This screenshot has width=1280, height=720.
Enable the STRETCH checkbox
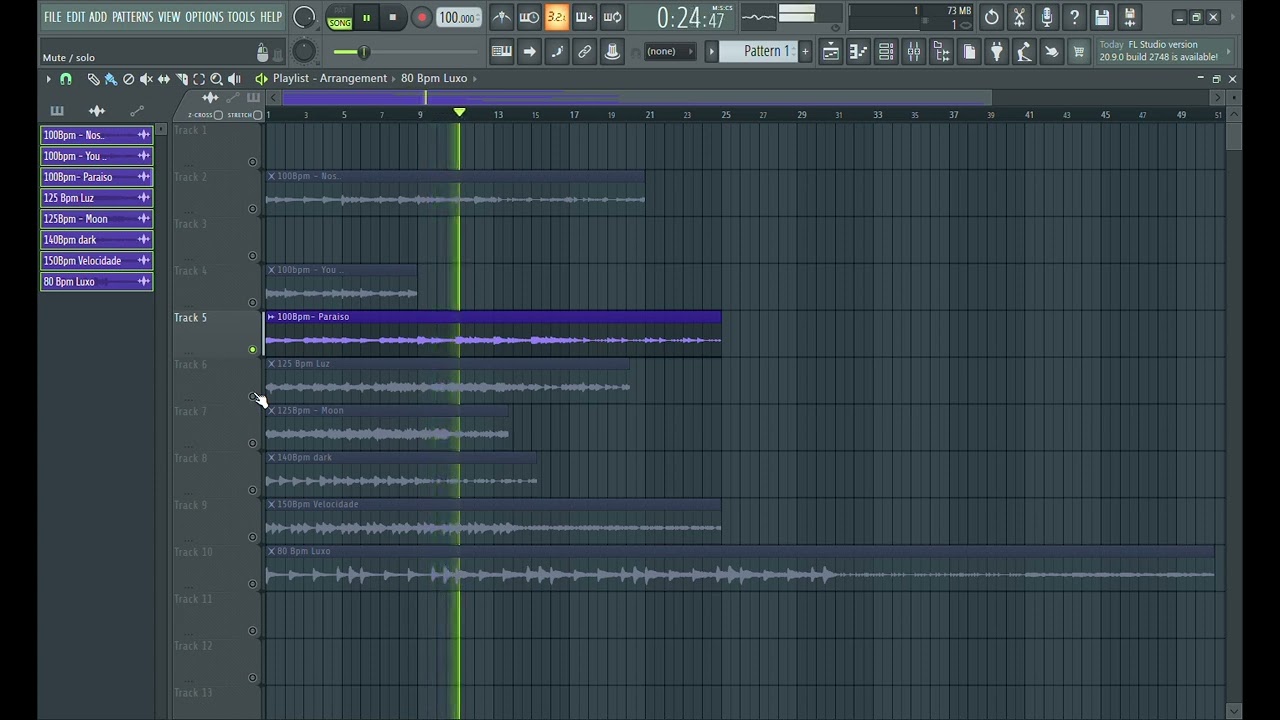tap(257, 115)
